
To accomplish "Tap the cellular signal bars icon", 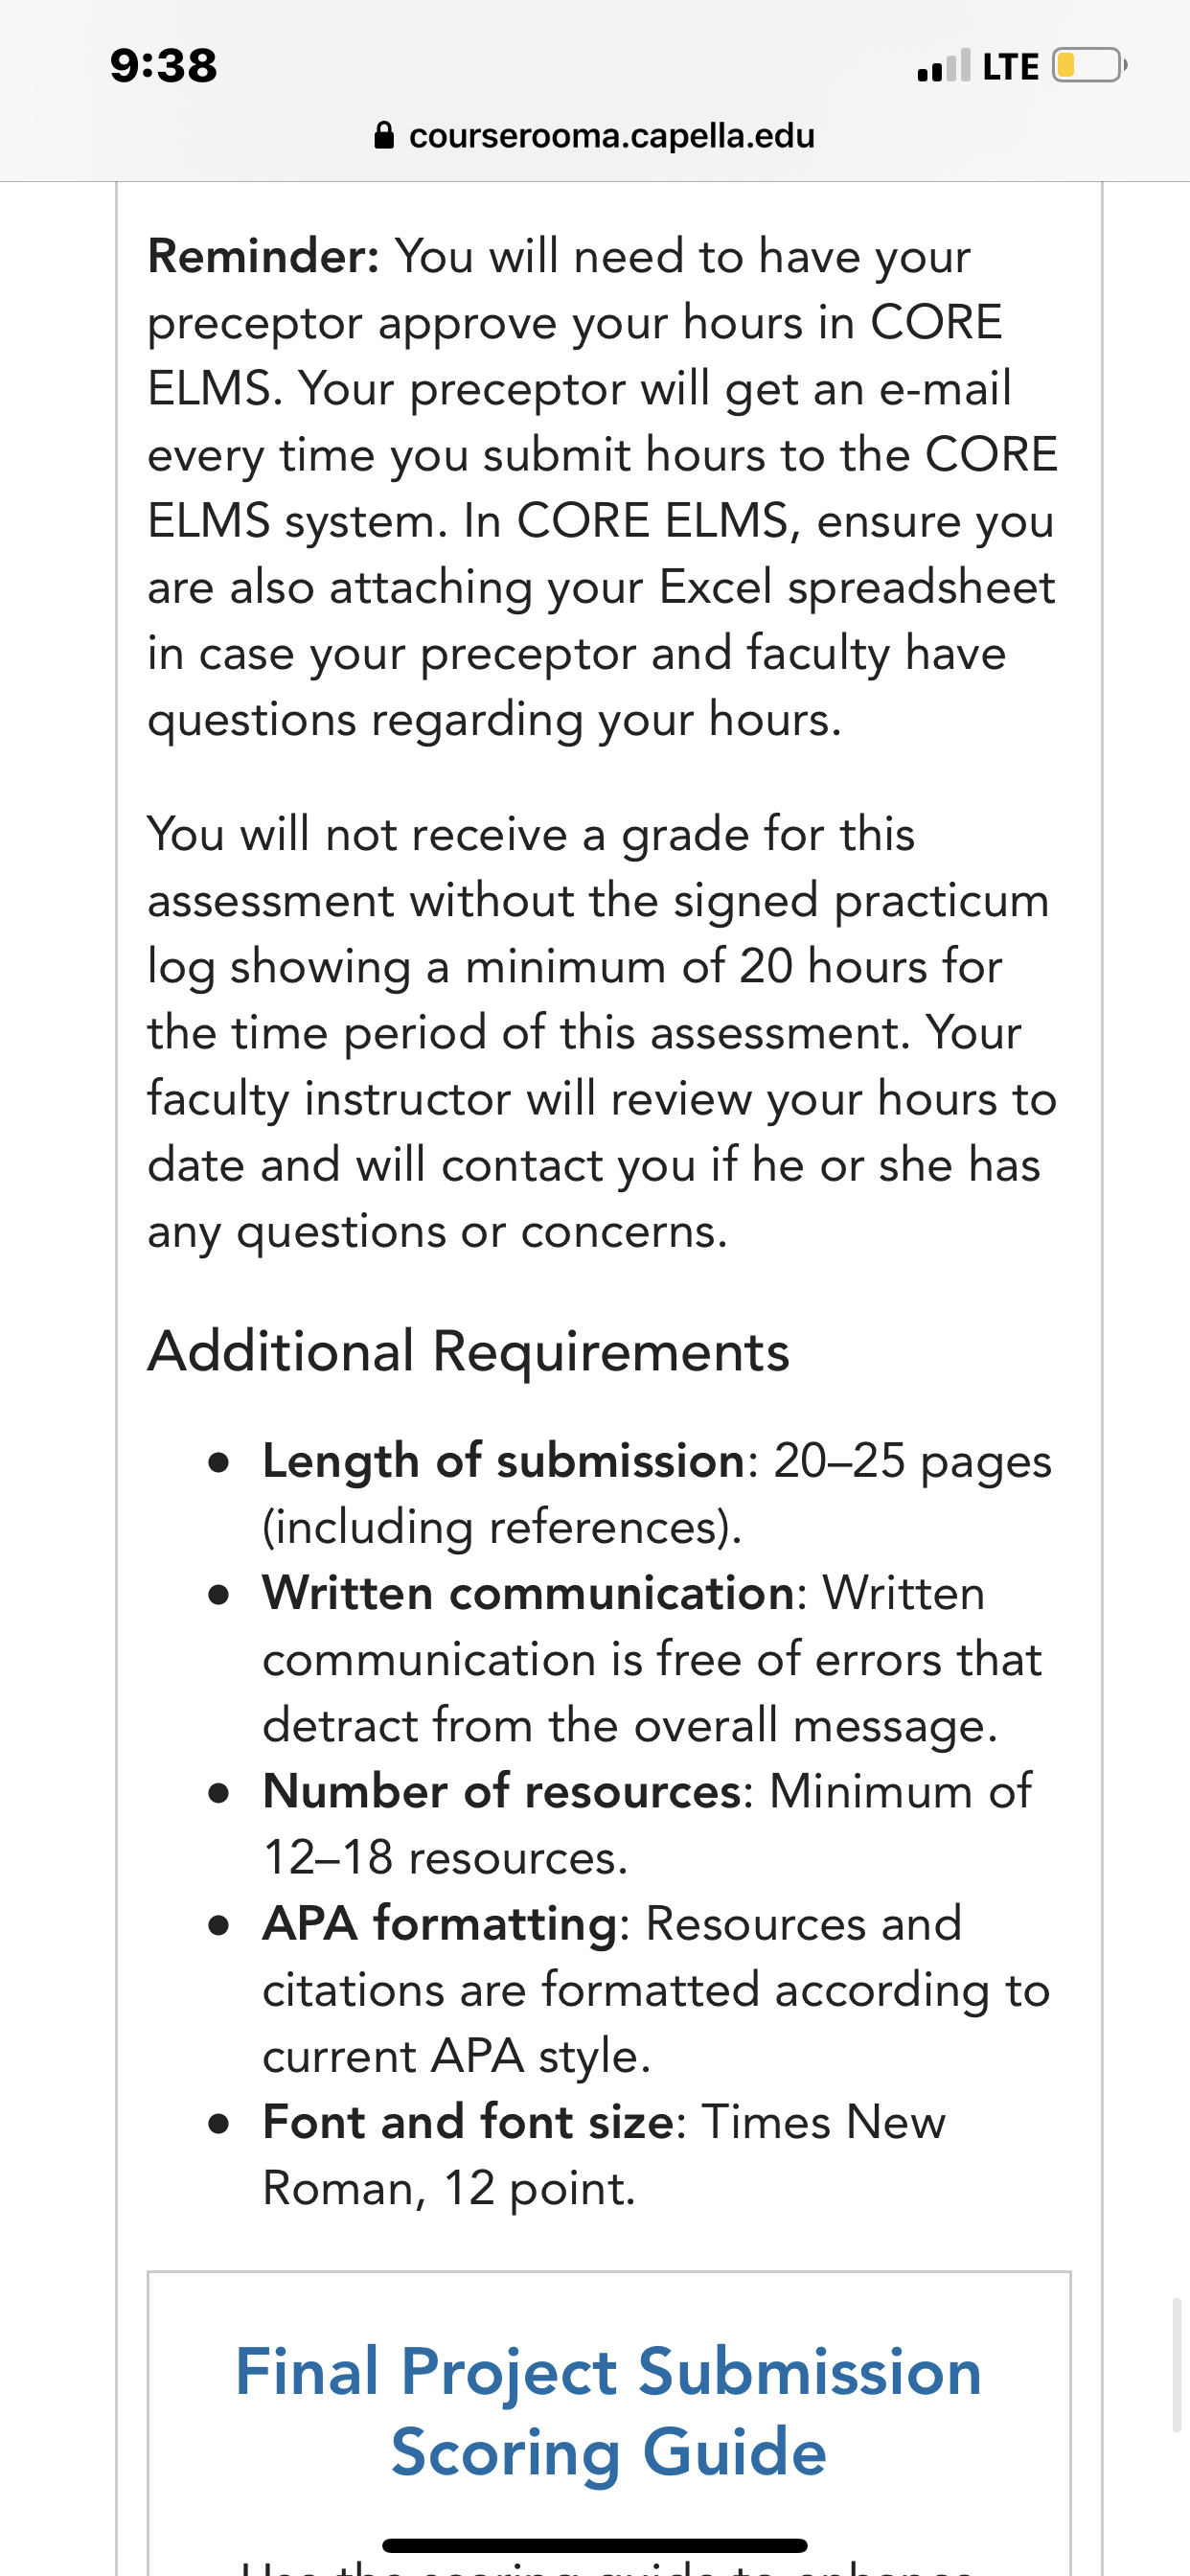I will [x=943, y=66].
